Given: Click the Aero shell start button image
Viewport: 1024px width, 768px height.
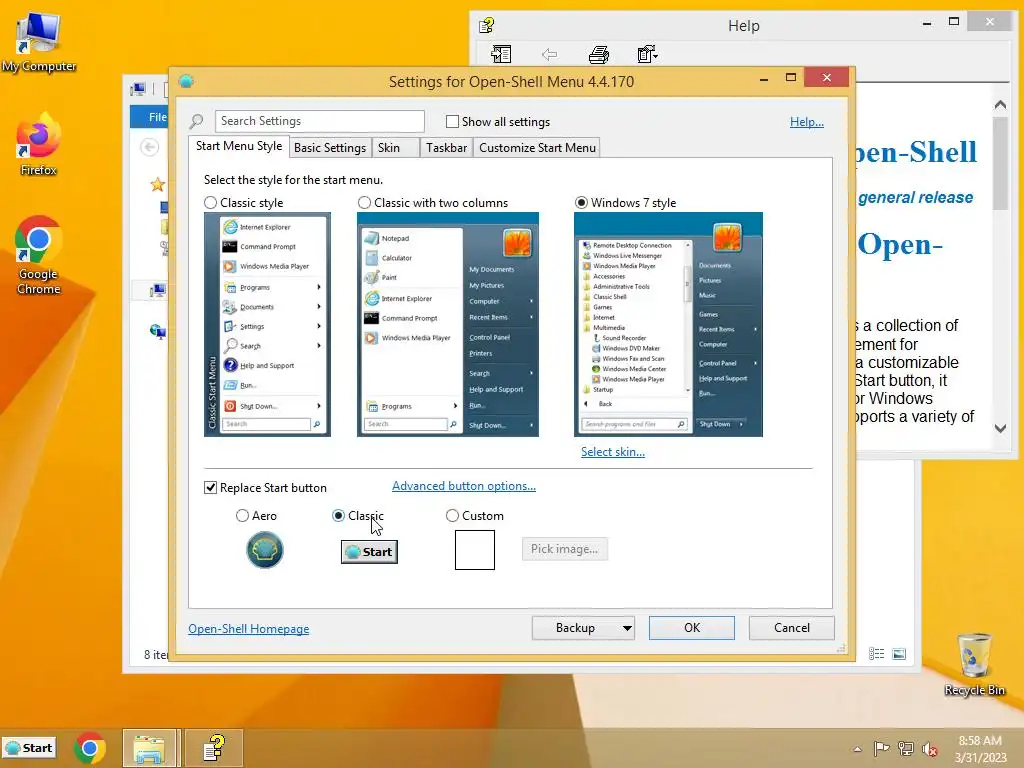Looking at the screenshot, I should 264,549.
